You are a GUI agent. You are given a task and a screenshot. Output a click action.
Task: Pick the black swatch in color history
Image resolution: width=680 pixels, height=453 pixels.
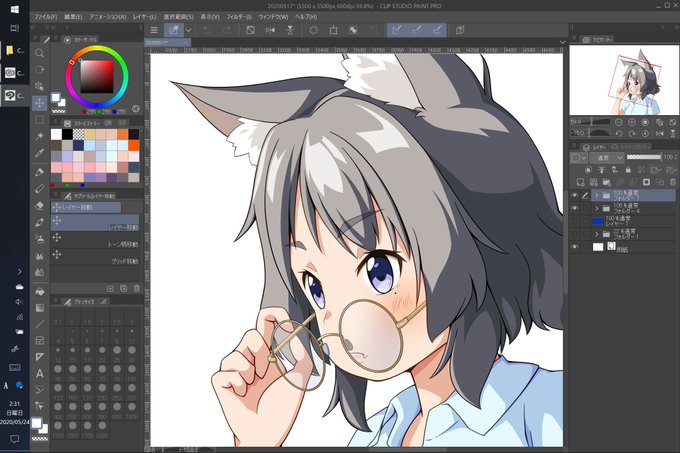coord(67,134)
